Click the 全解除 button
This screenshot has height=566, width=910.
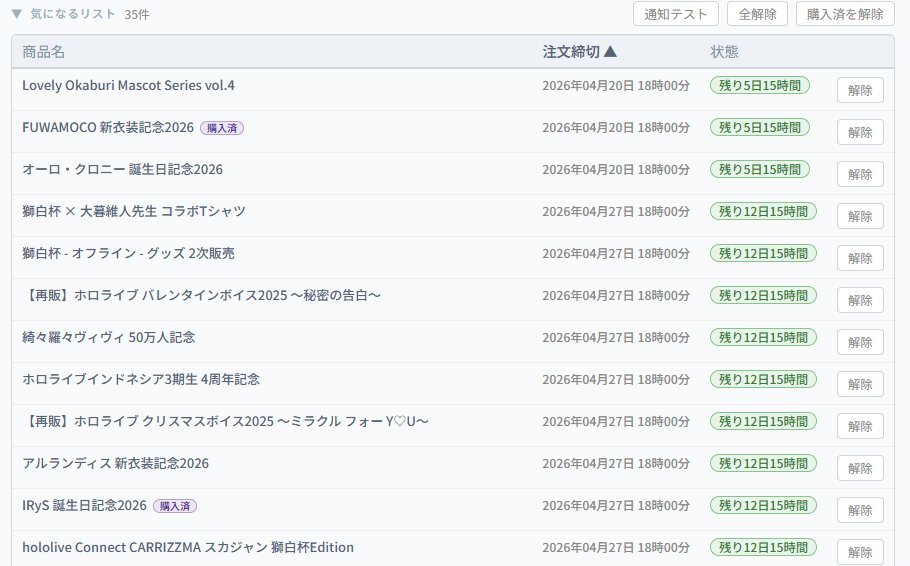click(x=757, y=14)
